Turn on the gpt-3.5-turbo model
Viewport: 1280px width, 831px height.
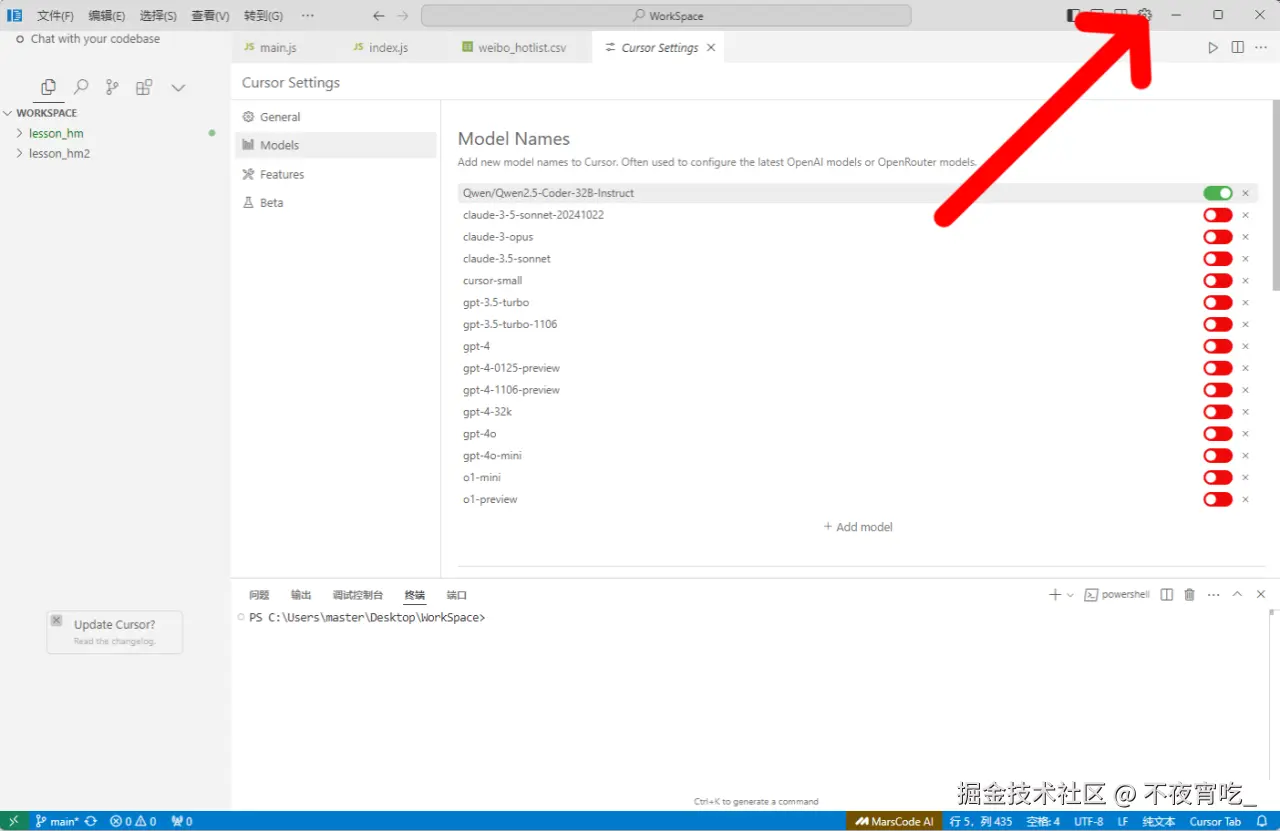coord(1218,302)
